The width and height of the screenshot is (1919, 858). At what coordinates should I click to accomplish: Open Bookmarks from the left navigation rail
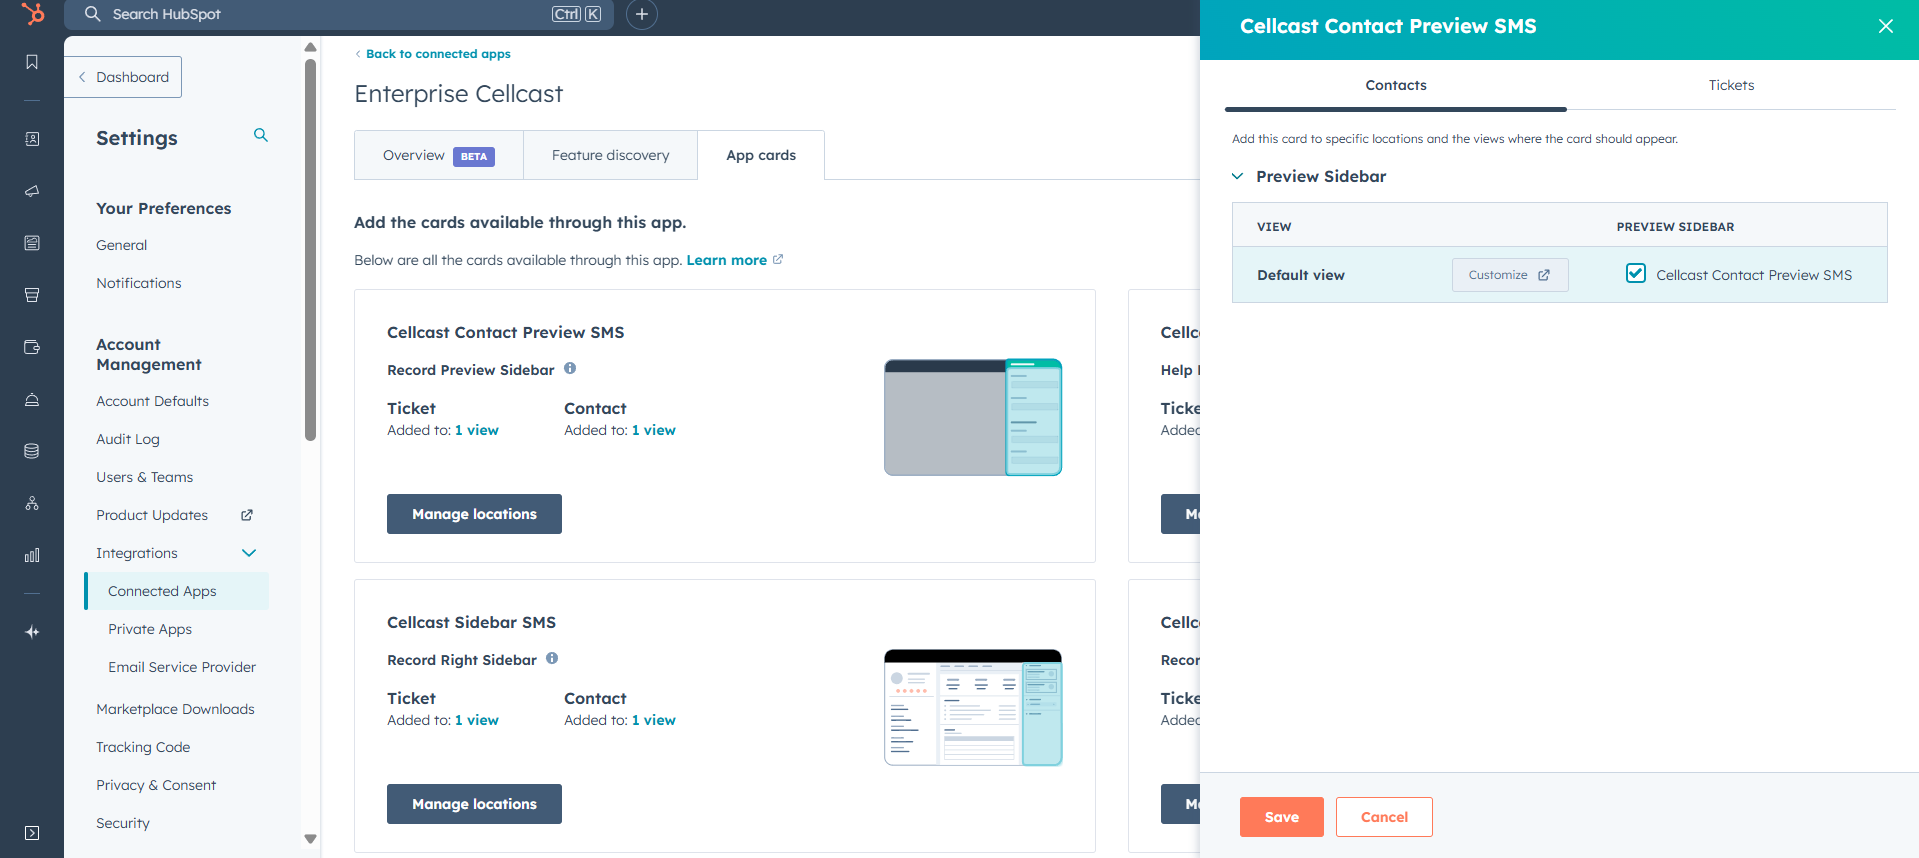click(32, 62)
